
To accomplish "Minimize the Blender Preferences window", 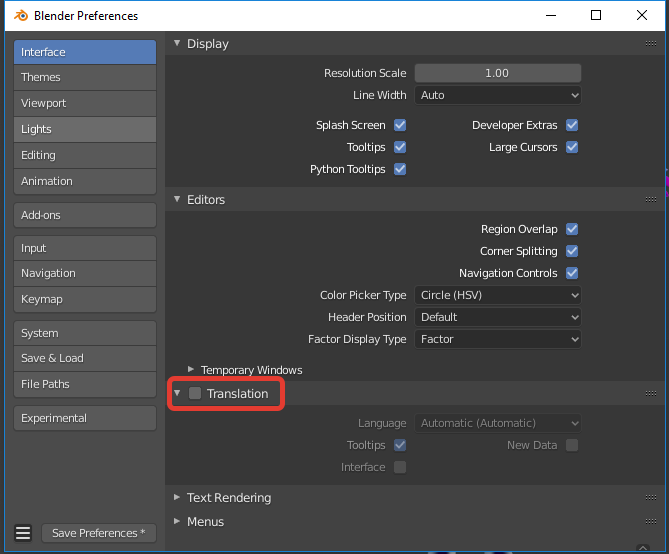I will click(551, 15).
